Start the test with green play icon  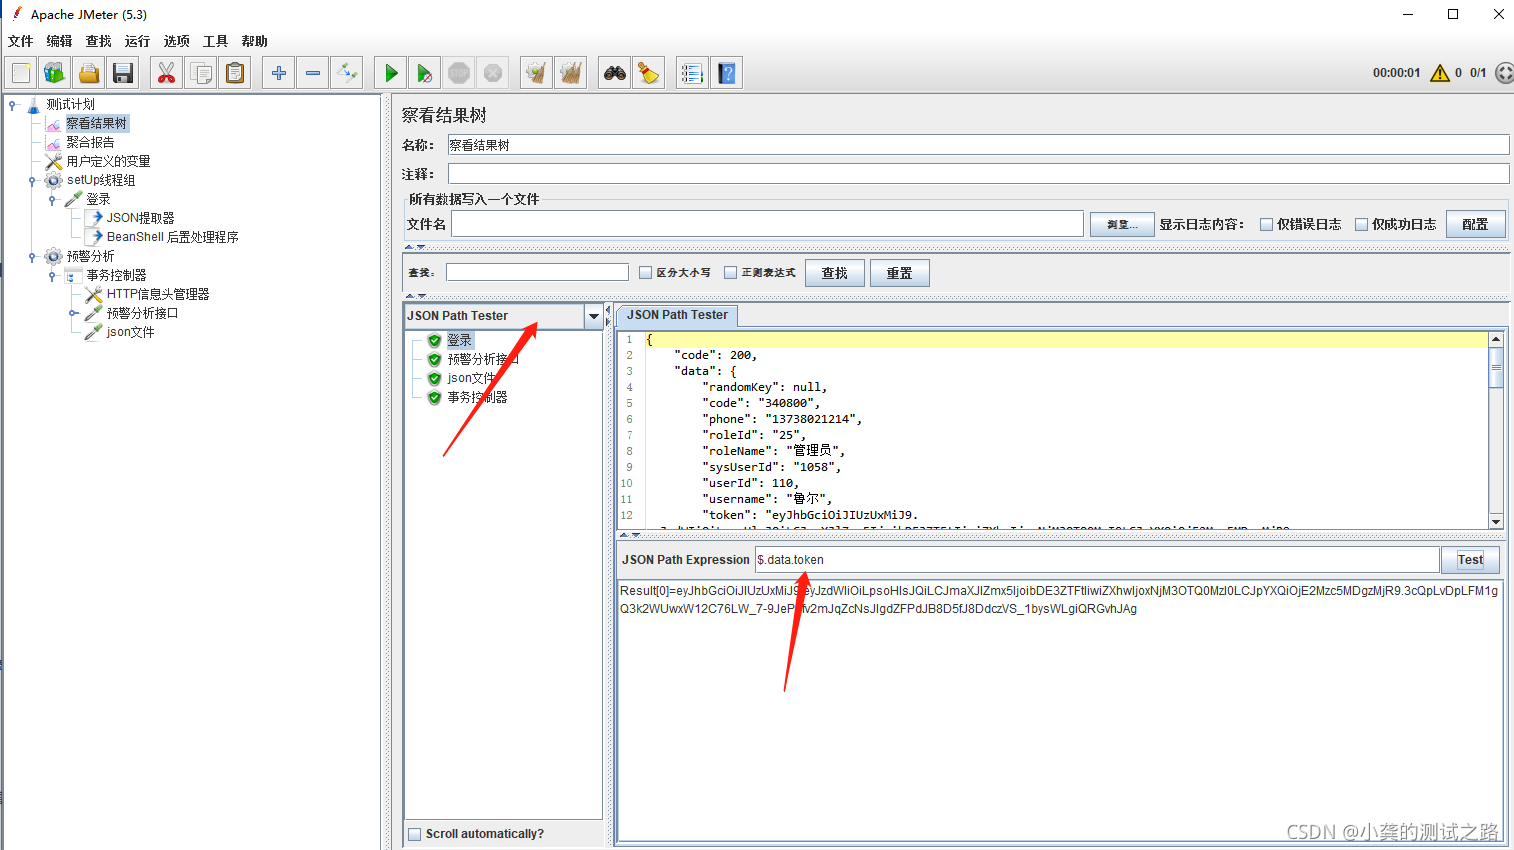[391, 73]
